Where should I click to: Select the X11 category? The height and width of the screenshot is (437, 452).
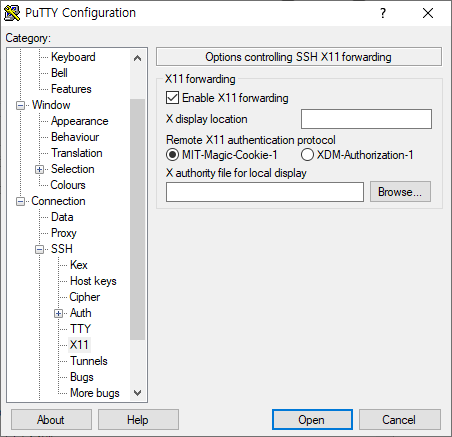coord(79,345)
